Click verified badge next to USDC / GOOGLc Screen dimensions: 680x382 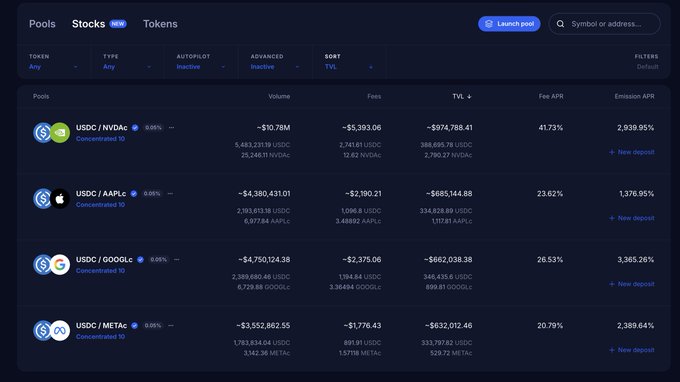141,259
